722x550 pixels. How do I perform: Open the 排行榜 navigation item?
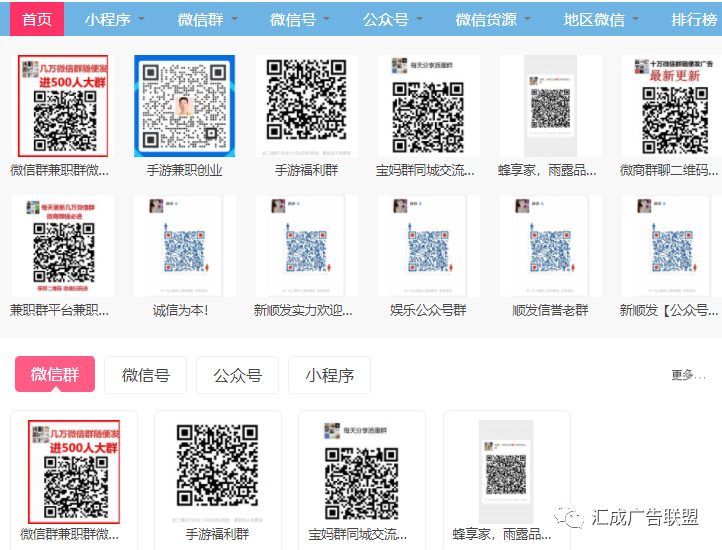(694, 19)
